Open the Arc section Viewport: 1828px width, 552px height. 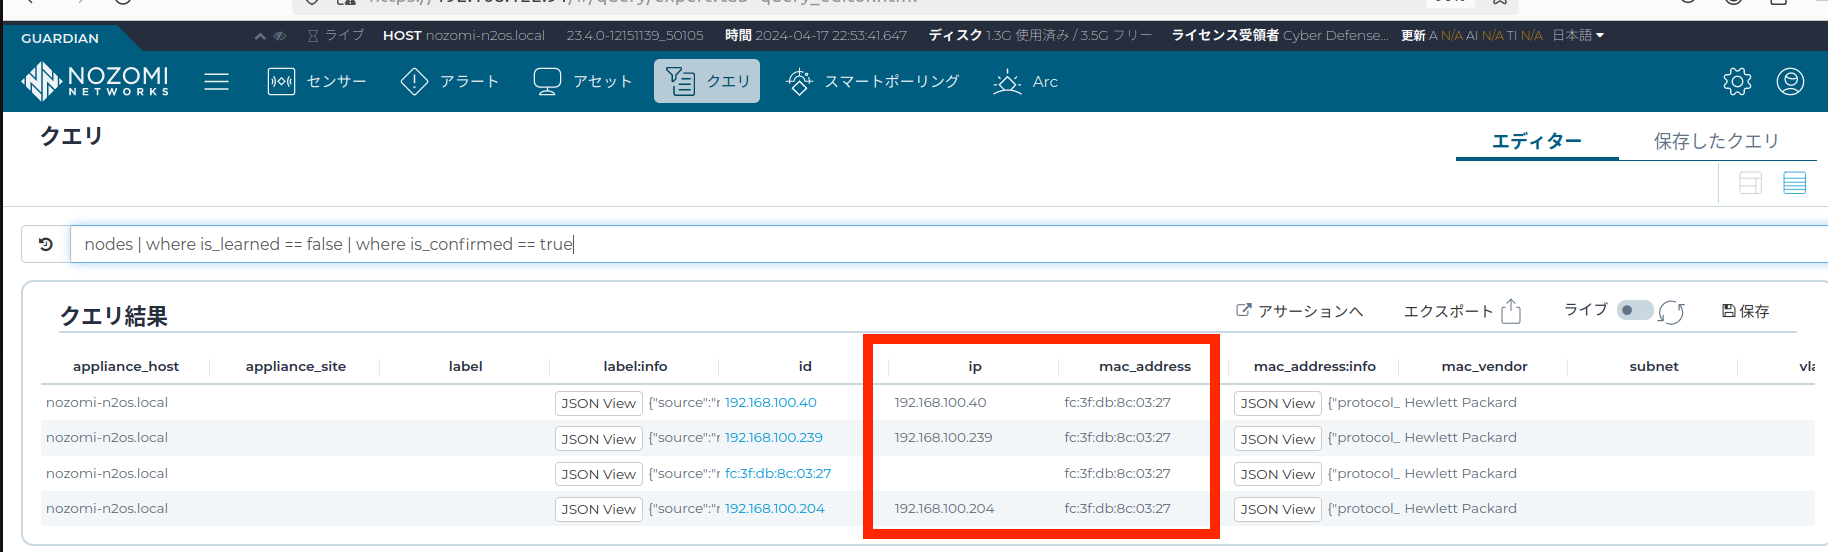[1026, 81]
